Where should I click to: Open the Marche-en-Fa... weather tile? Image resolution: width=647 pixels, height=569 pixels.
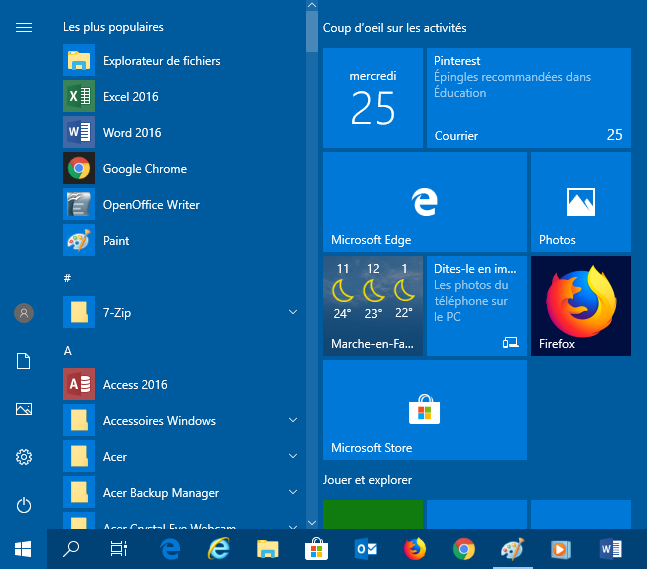click(x=373, y=306)
